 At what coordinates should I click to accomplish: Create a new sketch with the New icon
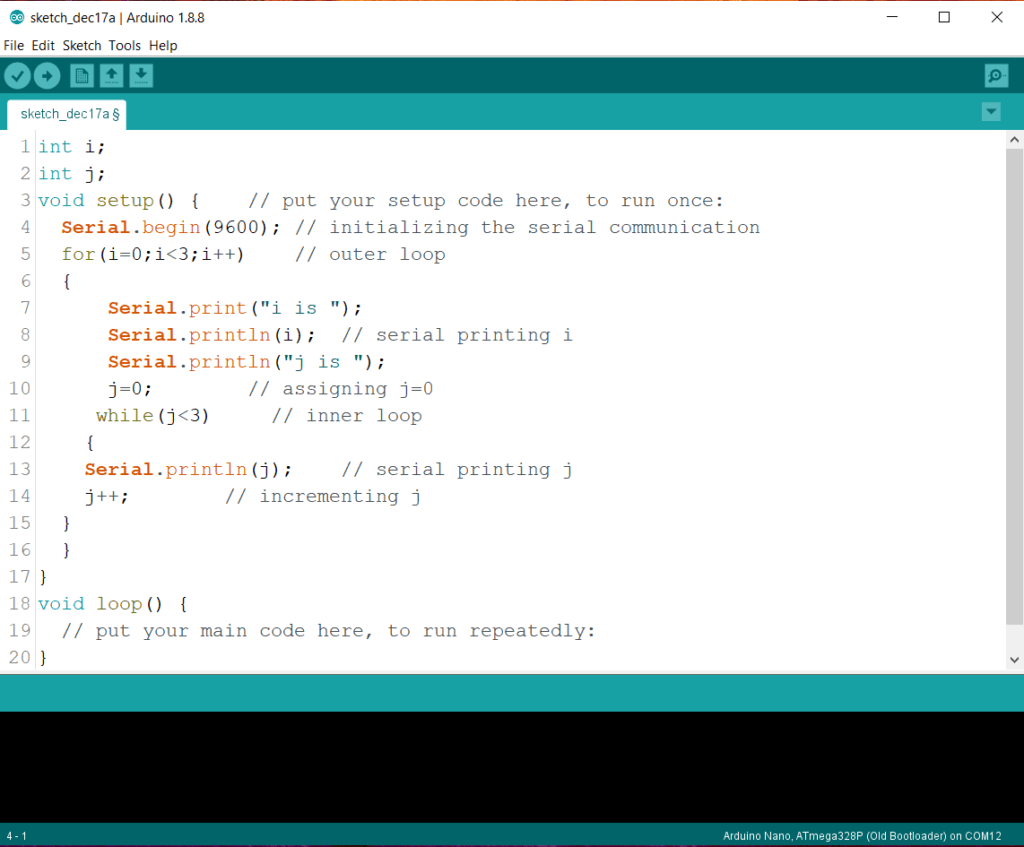[81, 75]
